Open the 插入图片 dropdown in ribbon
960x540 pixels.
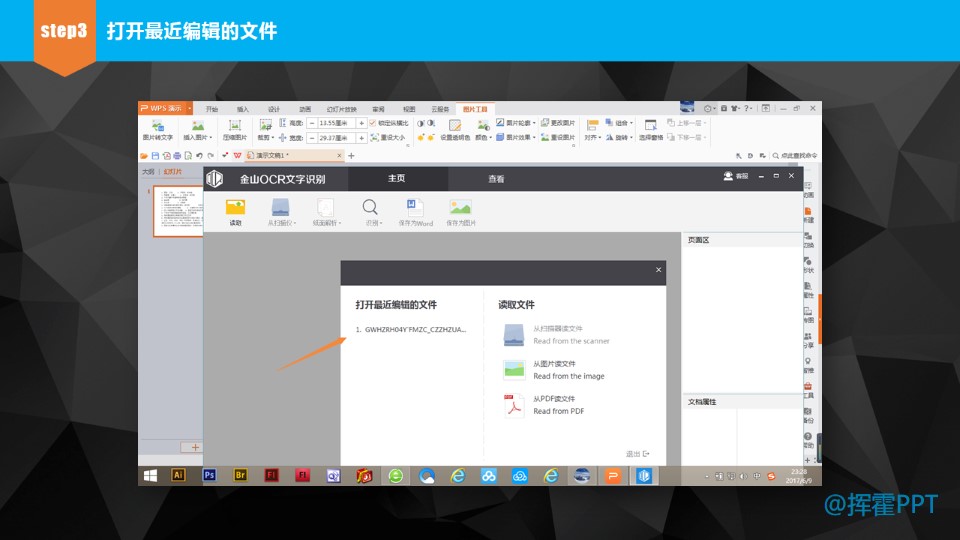198,138
